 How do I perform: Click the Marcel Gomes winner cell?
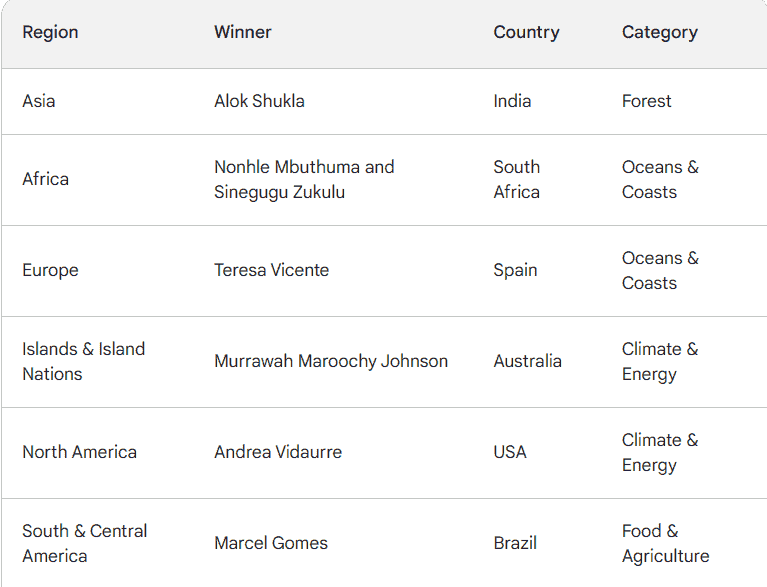click(271, 543)
